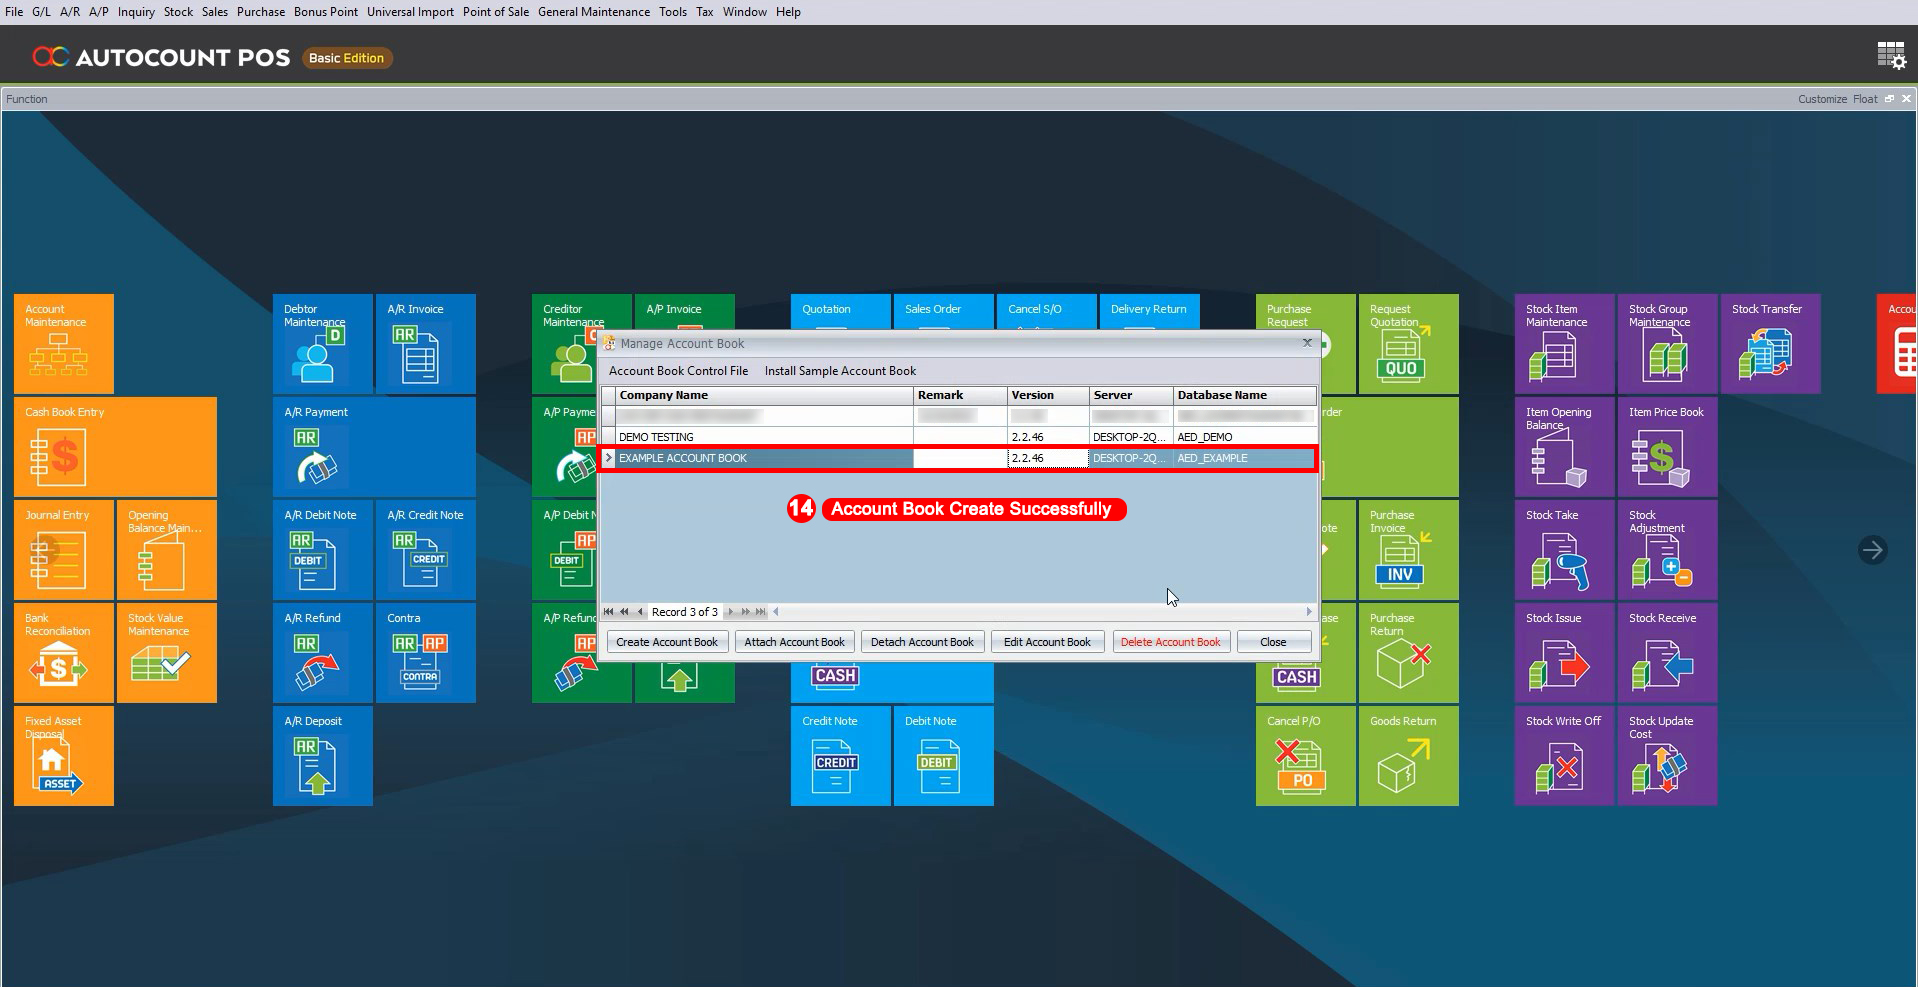
Task: Open the G/L menu
Action: tap(41, 12)
